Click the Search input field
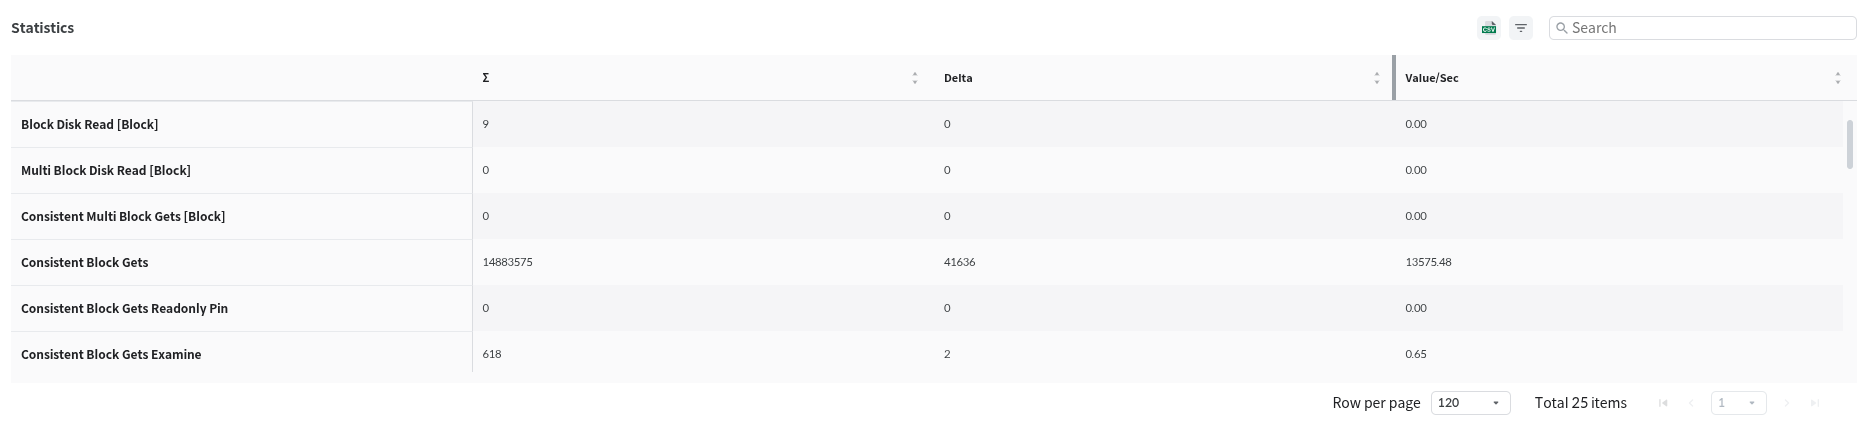 click(x=1710, y=28)
